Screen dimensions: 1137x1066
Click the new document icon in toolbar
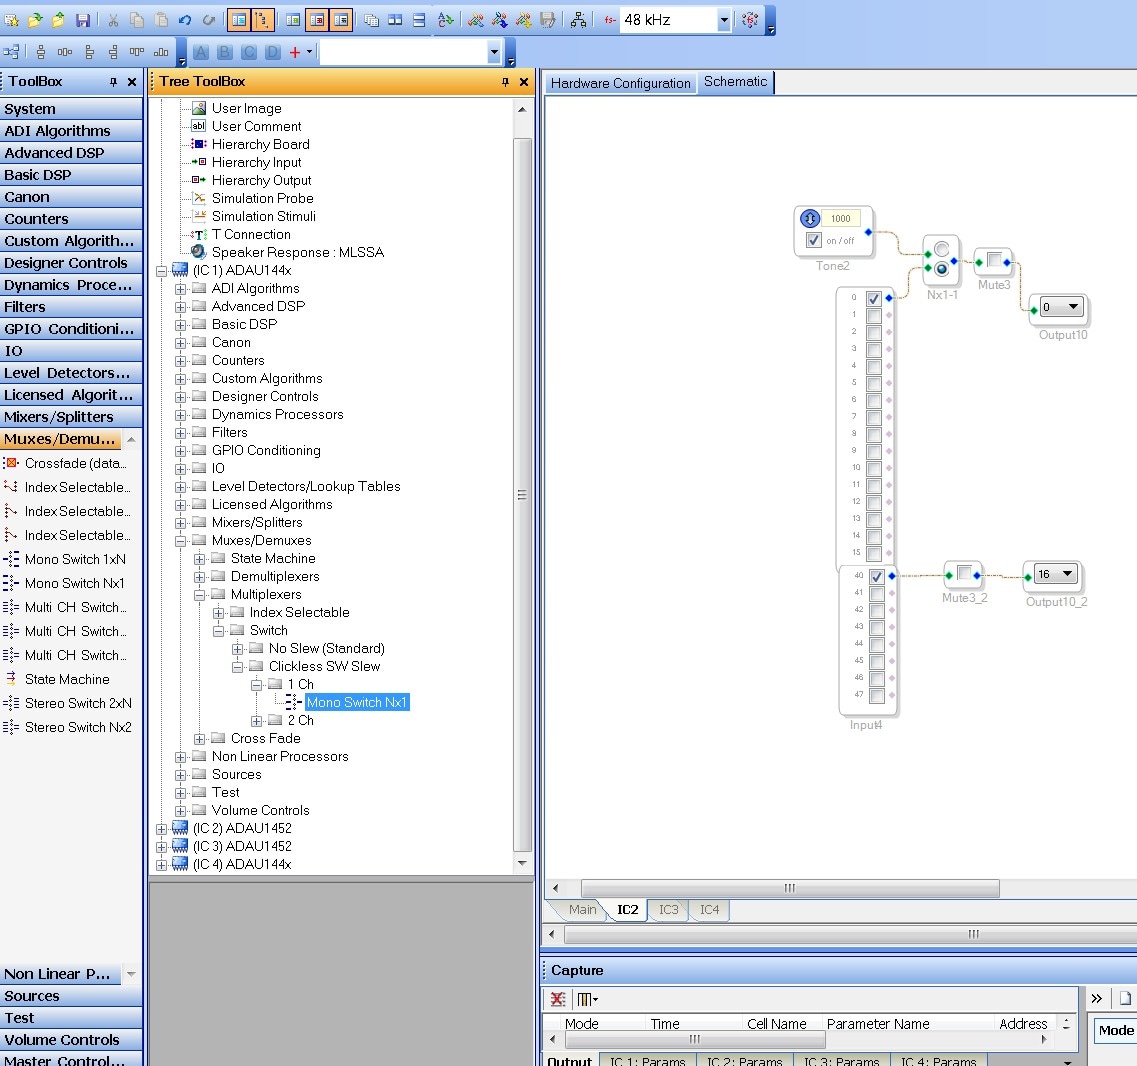click(12, 20)
